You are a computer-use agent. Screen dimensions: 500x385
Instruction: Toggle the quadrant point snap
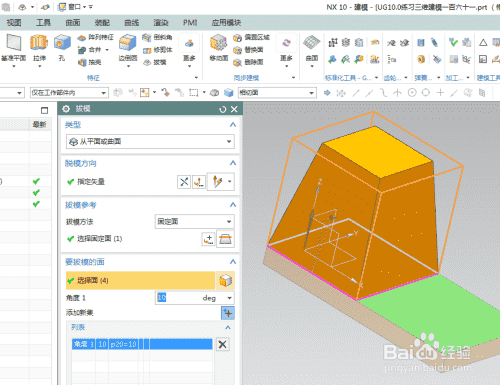point(426,93)
